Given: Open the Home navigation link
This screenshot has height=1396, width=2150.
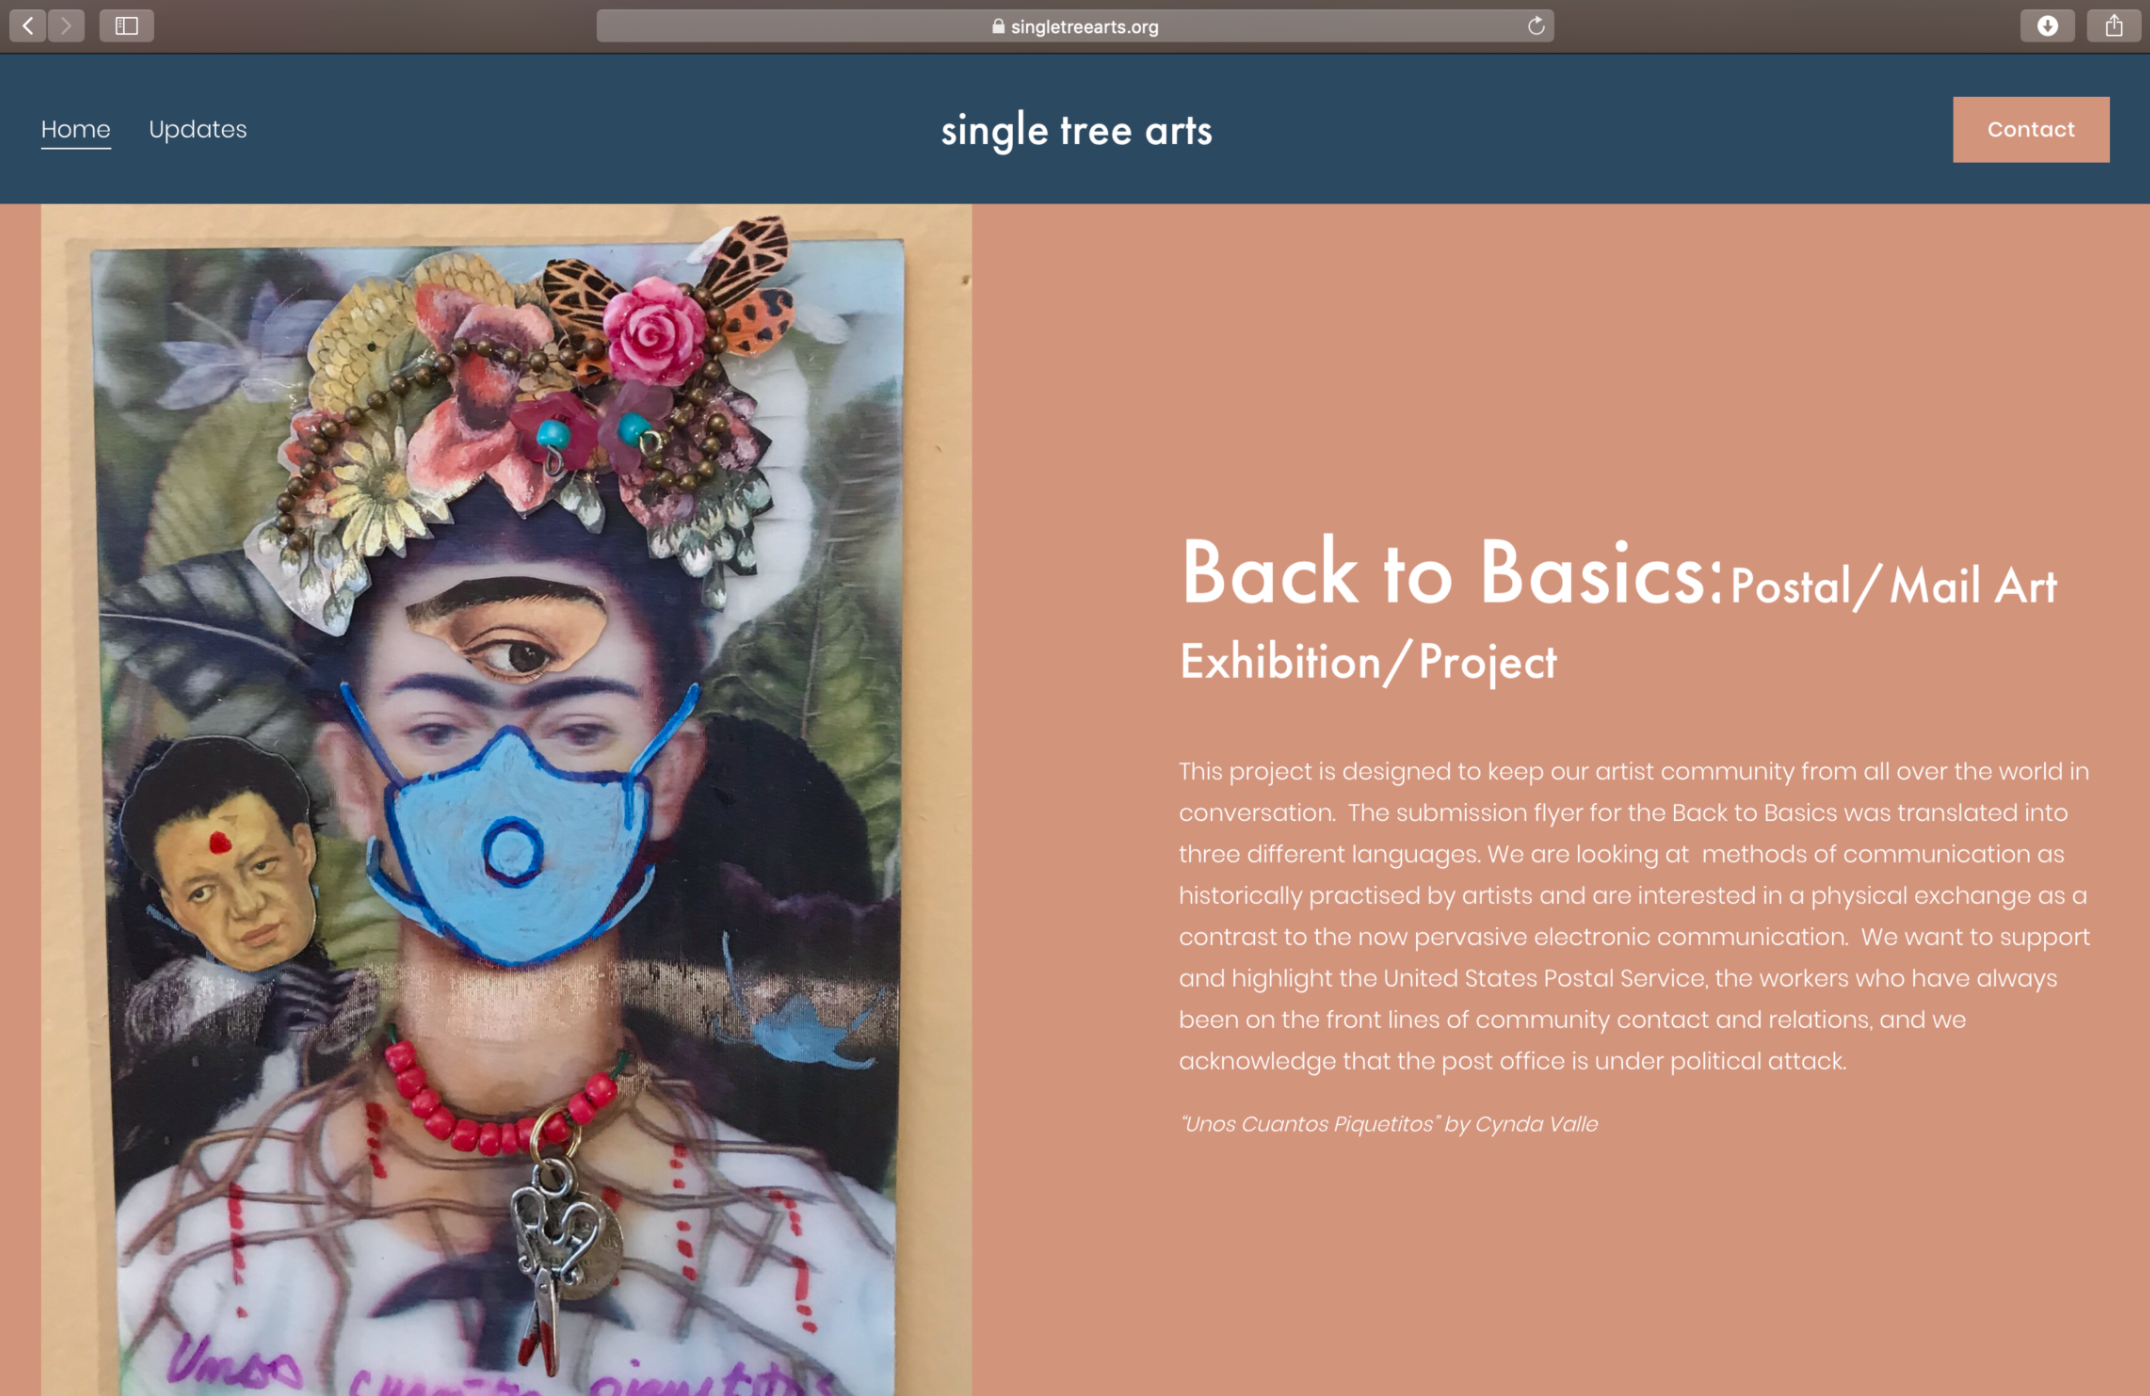Looking at the screenshot, I should [x=76, y=129].
